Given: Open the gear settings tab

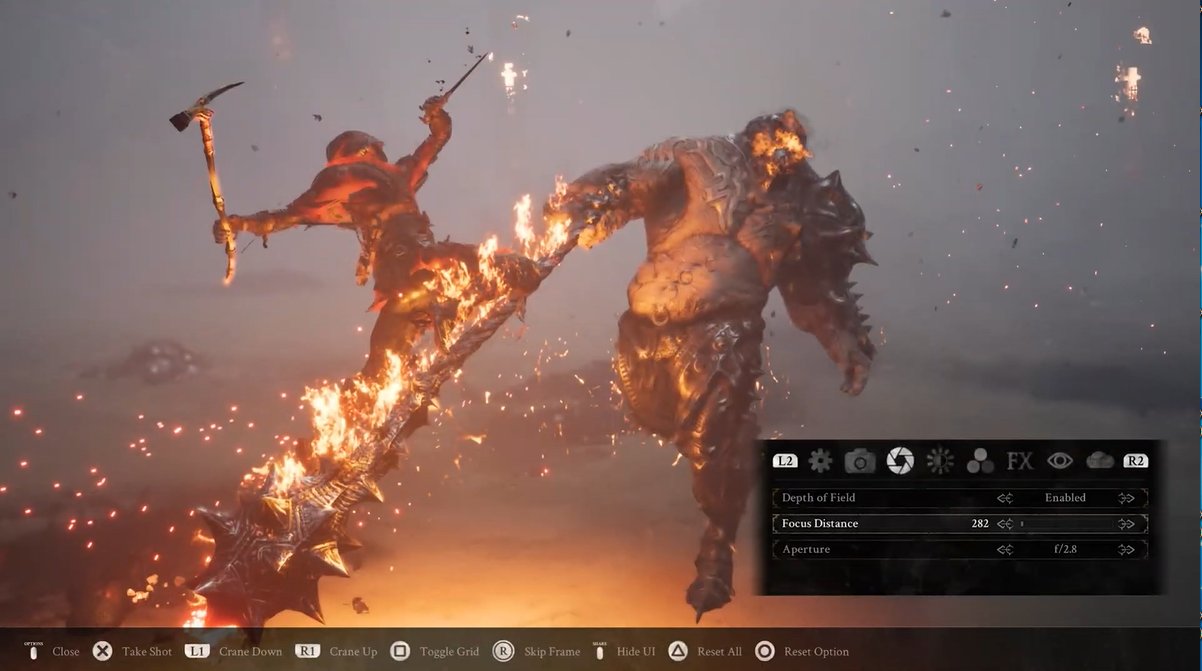Looking at the screenshot, I should pos(820,461).
